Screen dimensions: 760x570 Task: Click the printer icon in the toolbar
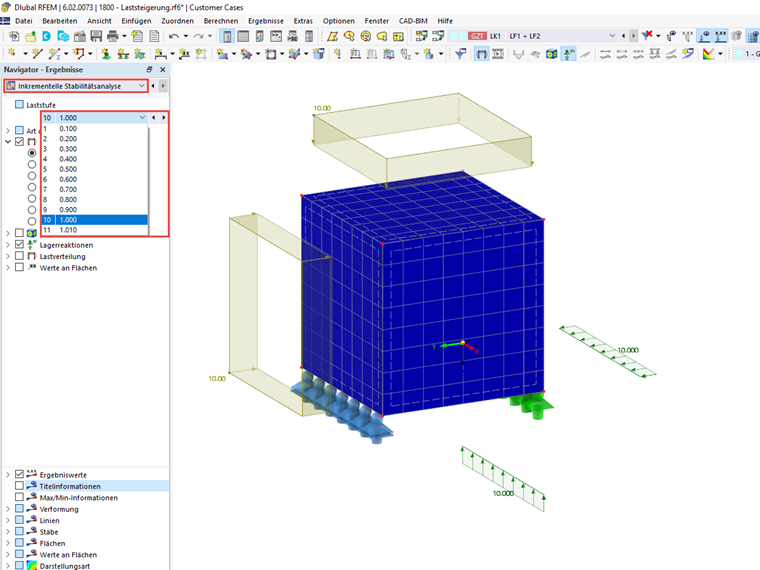tap(112, 36)
